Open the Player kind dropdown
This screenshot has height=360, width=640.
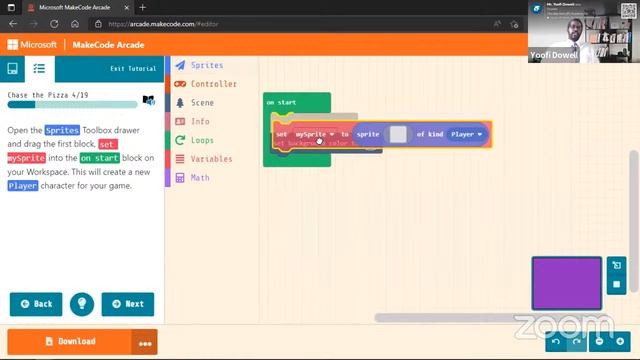point(467,134)
